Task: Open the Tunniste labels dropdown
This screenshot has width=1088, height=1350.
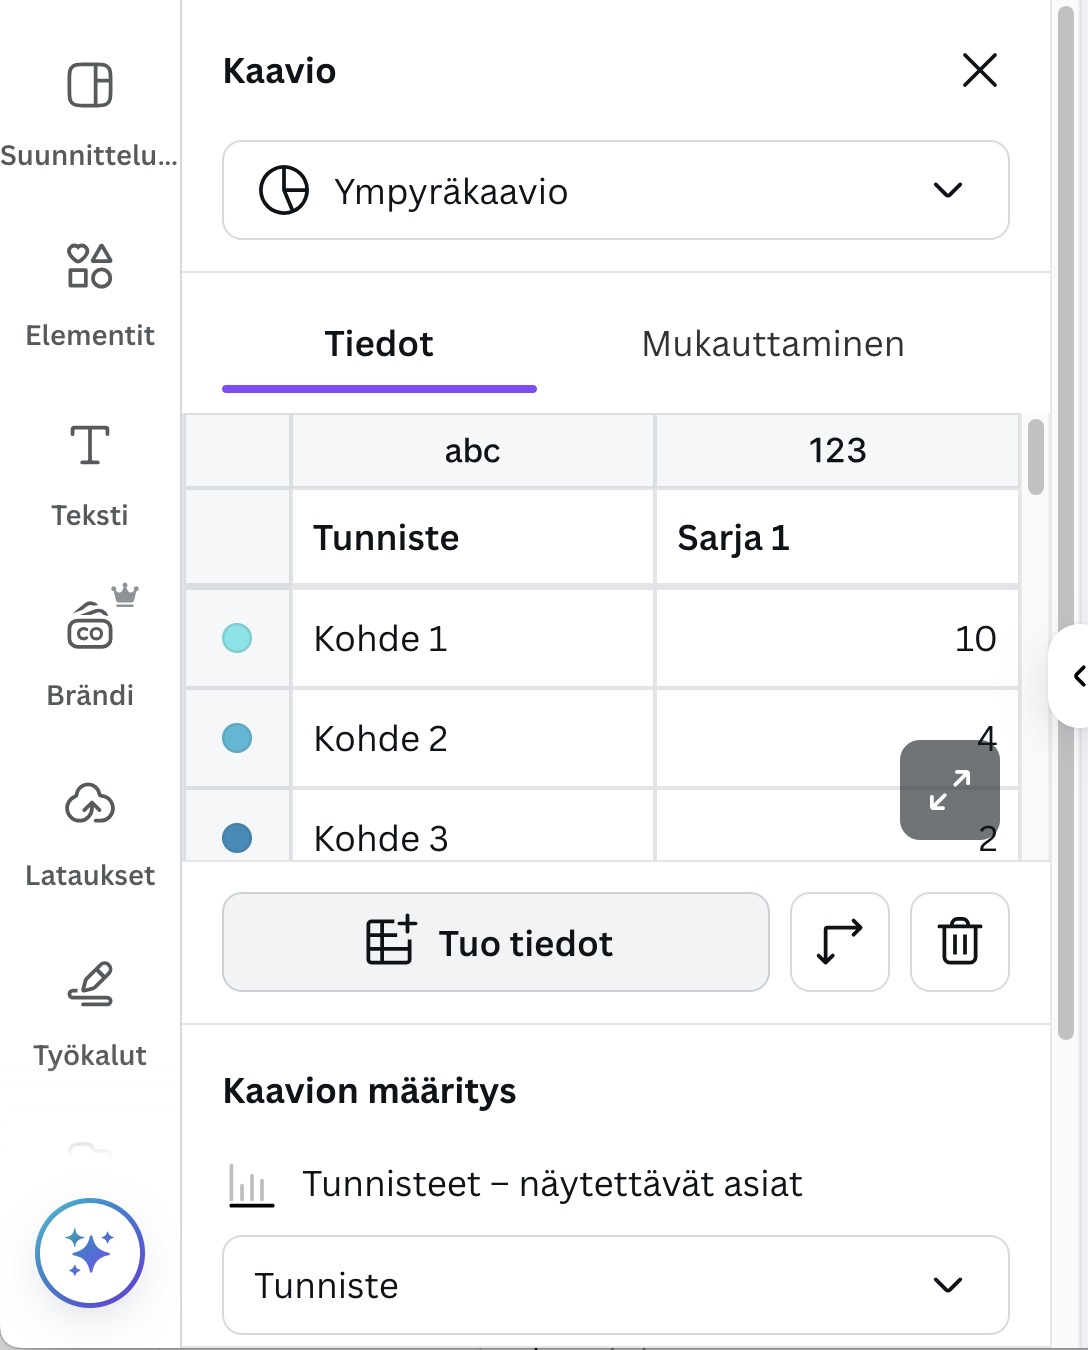Action: pyautogui.click(x=616, y=1285)
